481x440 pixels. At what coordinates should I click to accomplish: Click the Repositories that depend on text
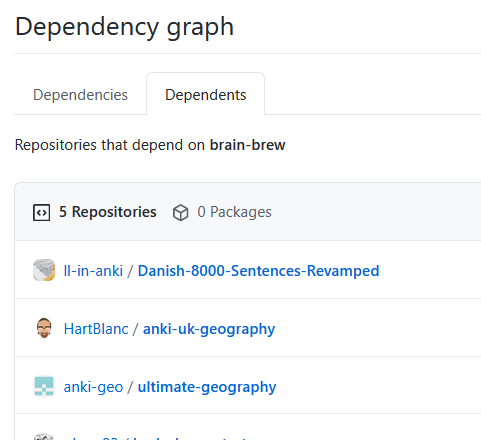point(110,145)
